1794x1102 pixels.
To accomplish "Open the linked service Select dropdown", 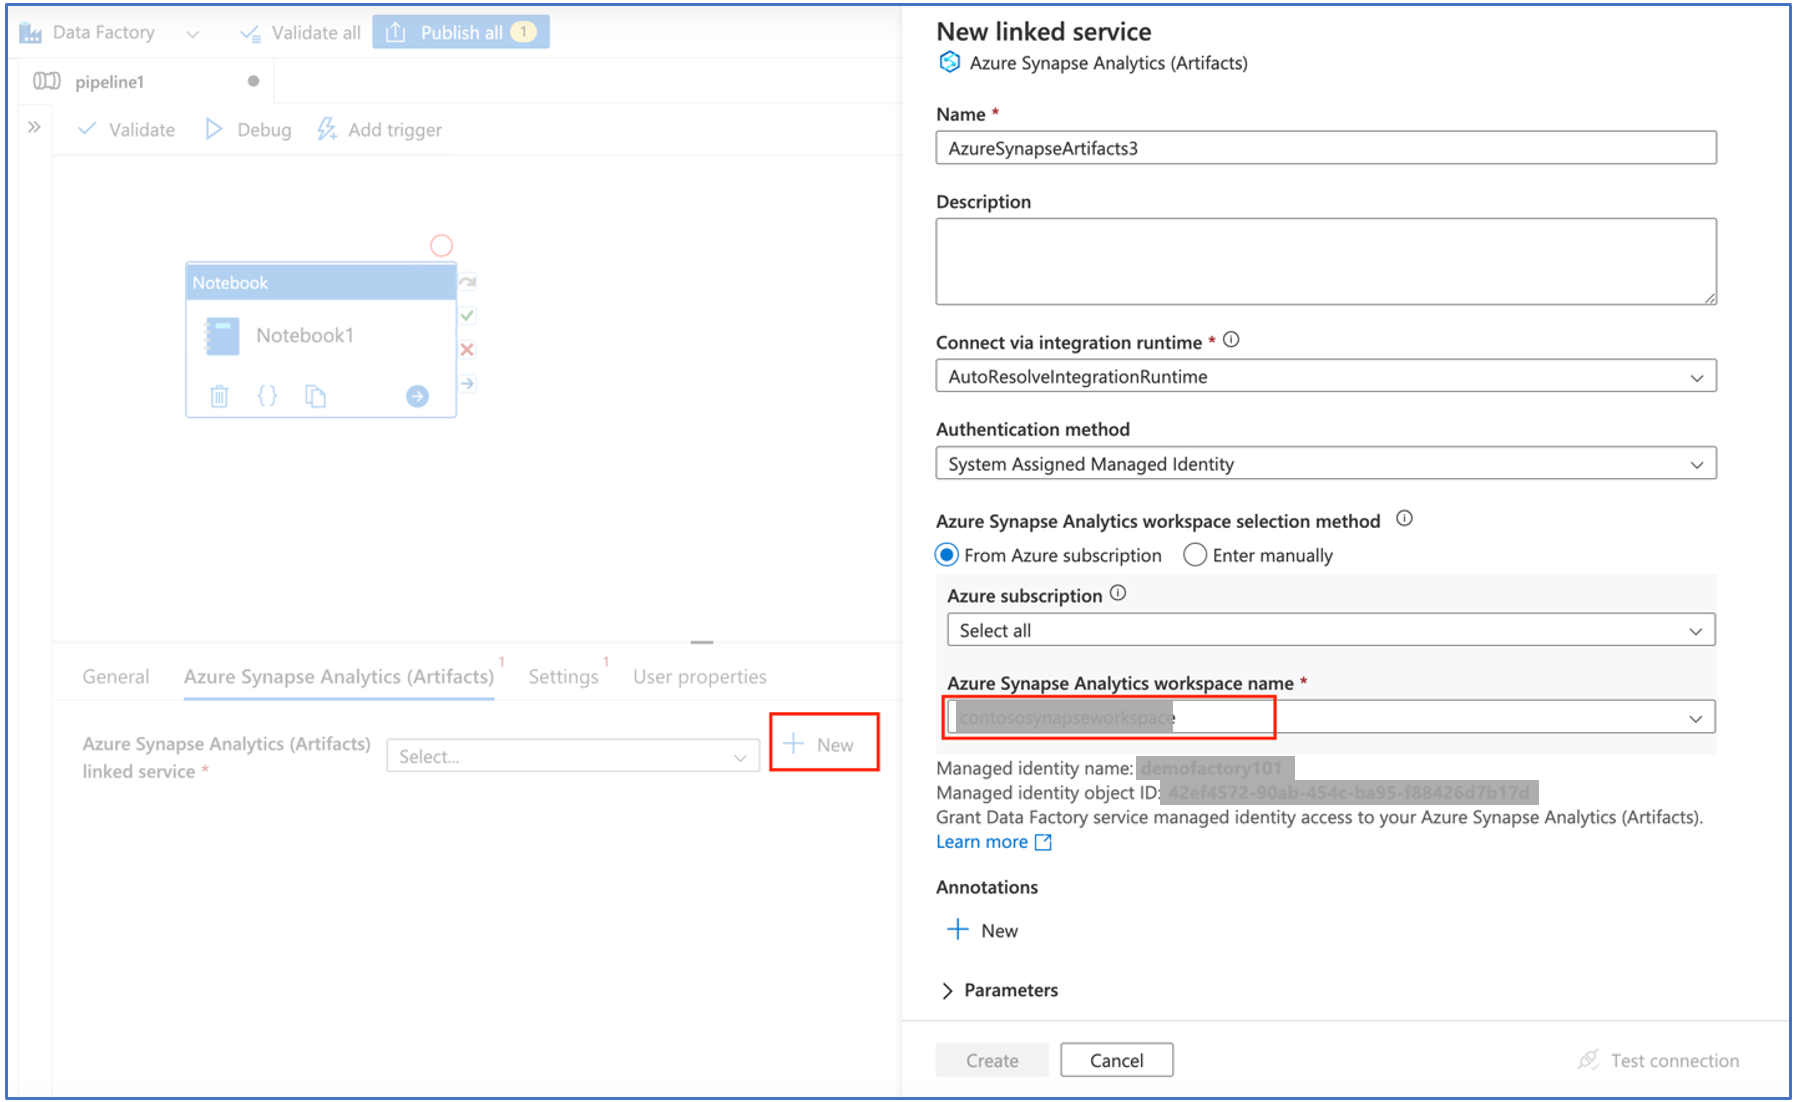I will tap(573, 757).
